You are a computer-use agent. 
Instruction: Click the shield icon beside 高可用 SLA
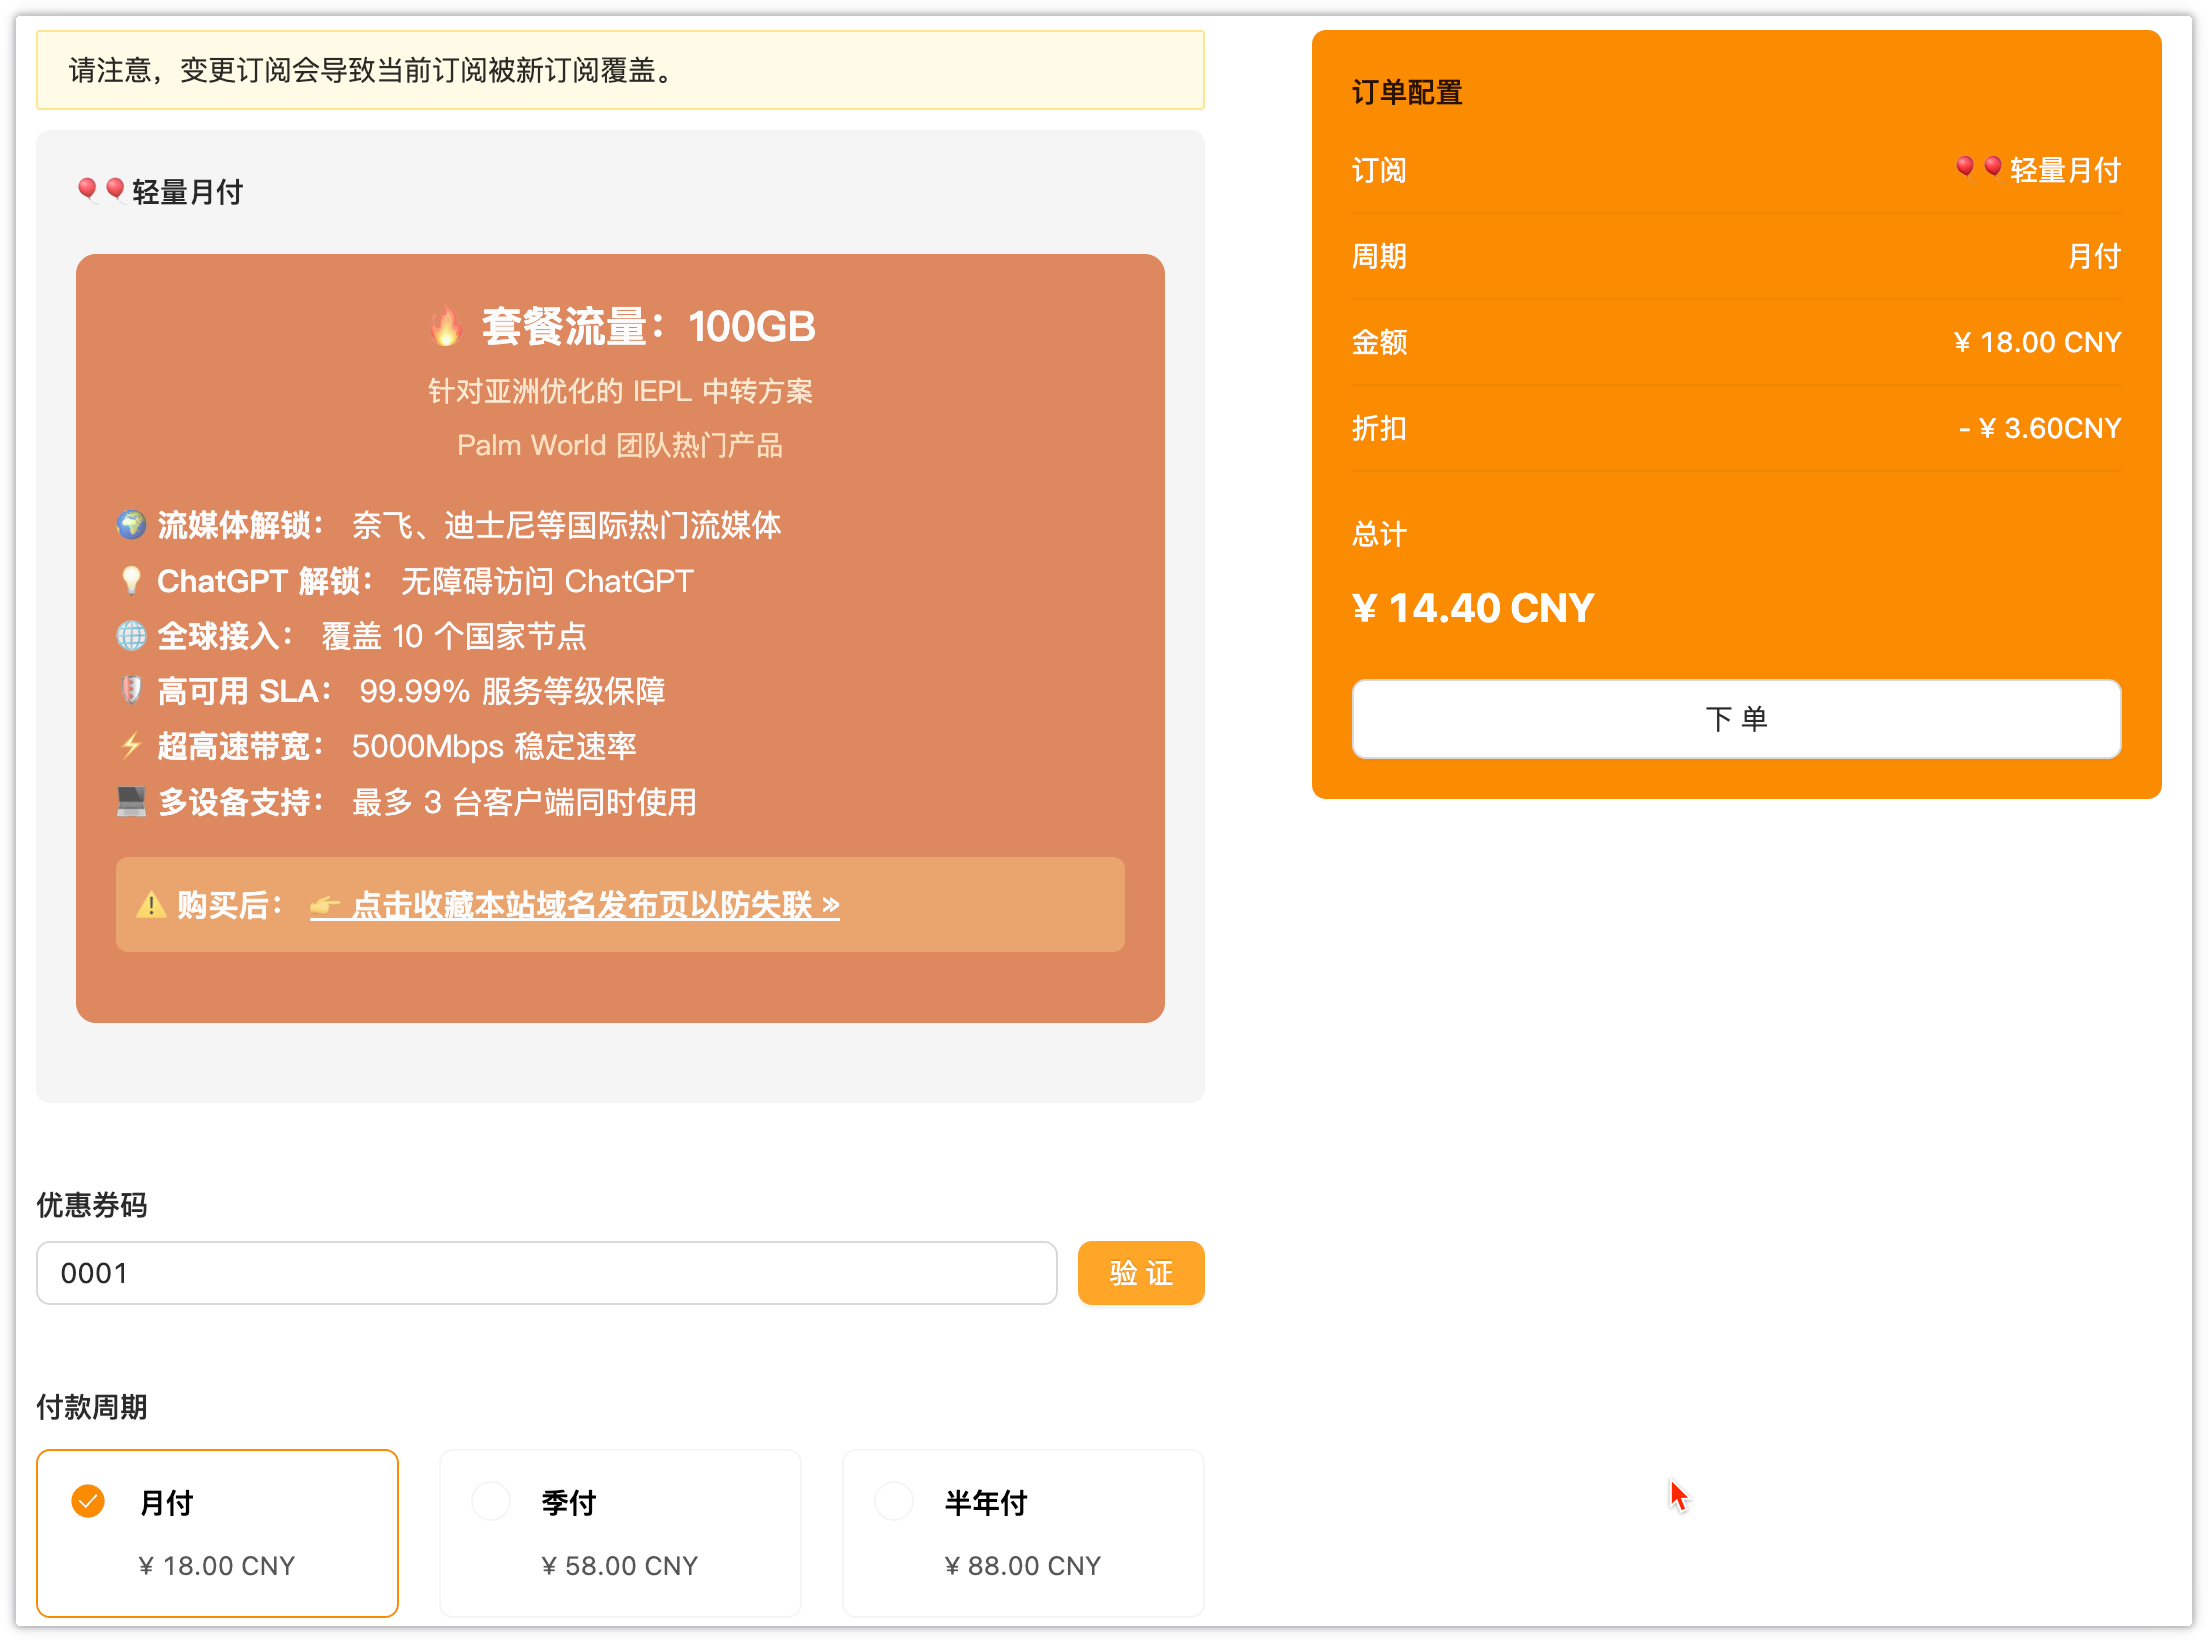(x=133, y=691)
